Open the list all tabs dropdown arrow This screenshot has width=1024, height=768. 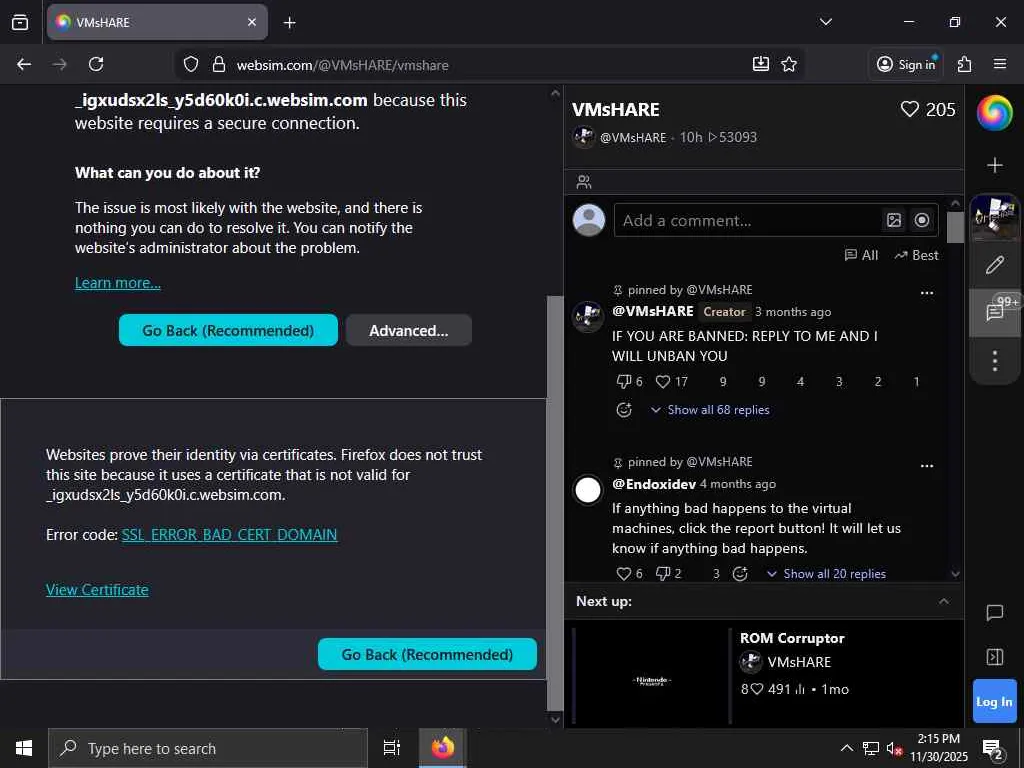[x=825, y=22]
